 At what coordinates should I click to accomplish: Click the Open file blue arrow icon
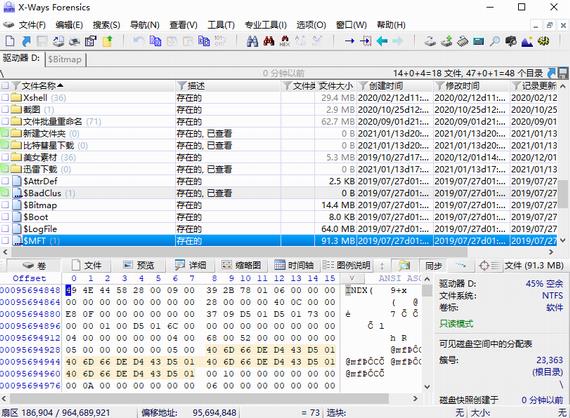pyautogui.click(x=26, y=41)
